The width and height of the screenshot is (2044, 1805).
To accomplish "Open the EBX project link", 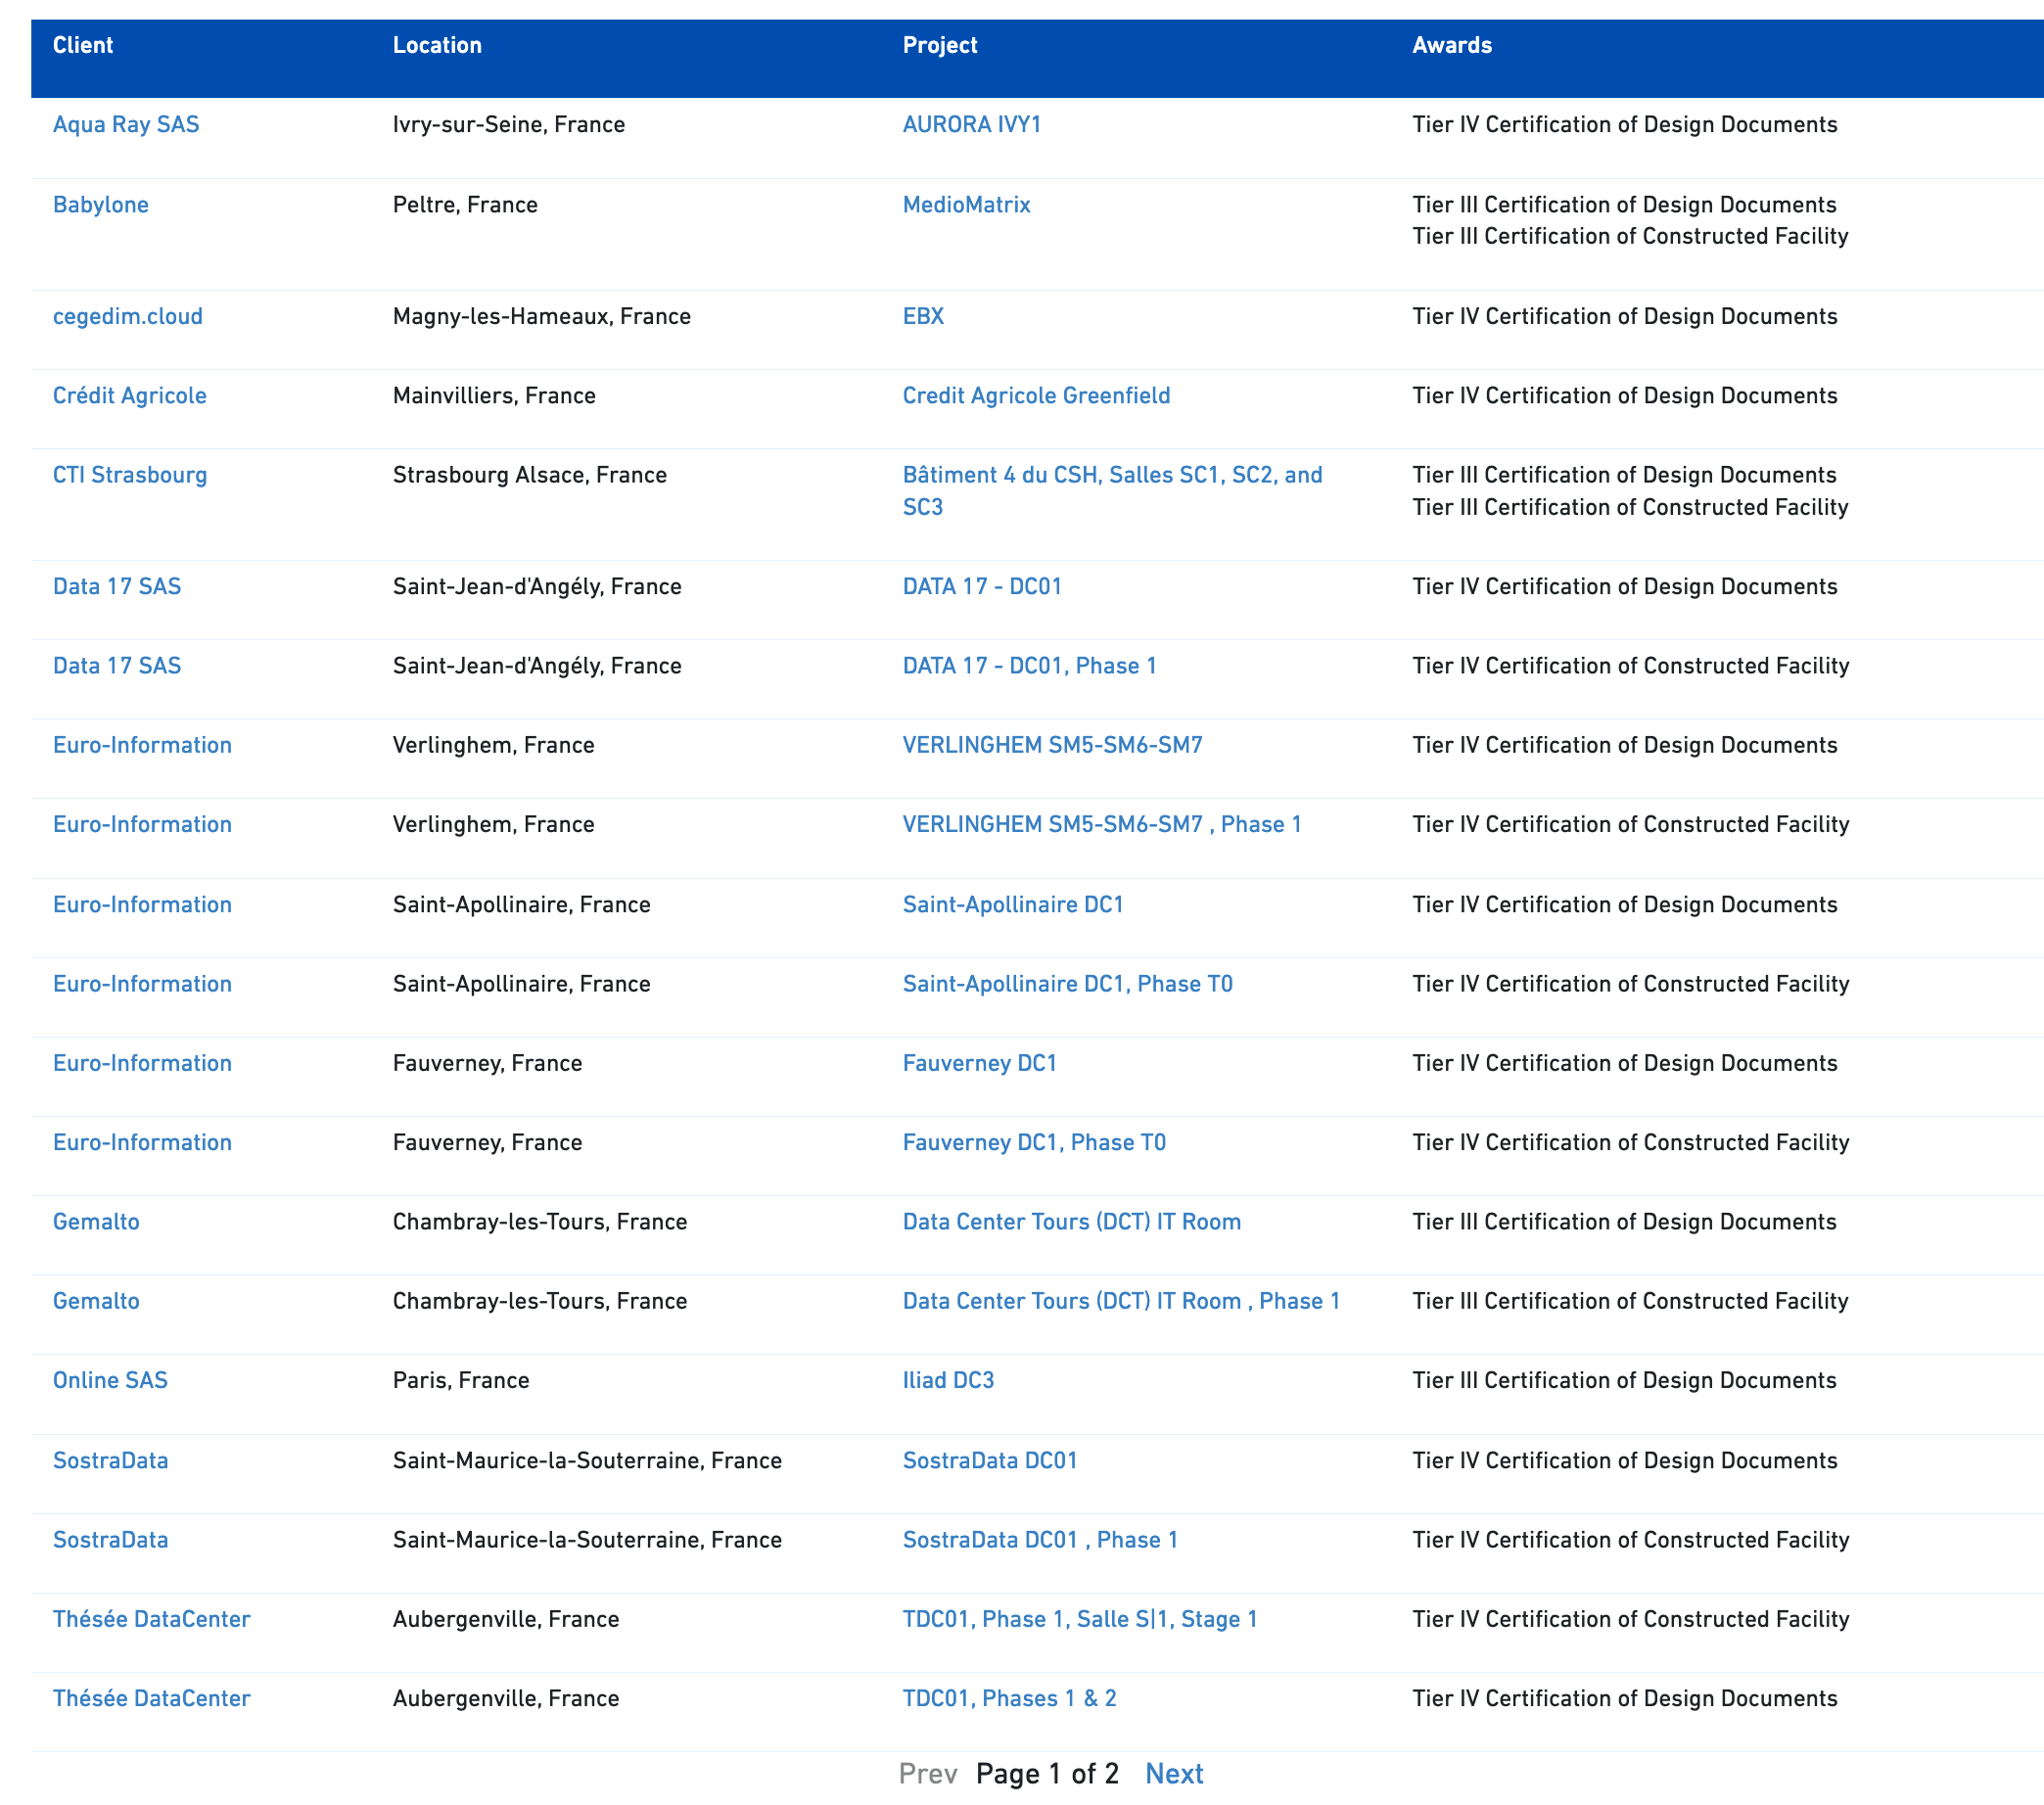I will point(922,317).
